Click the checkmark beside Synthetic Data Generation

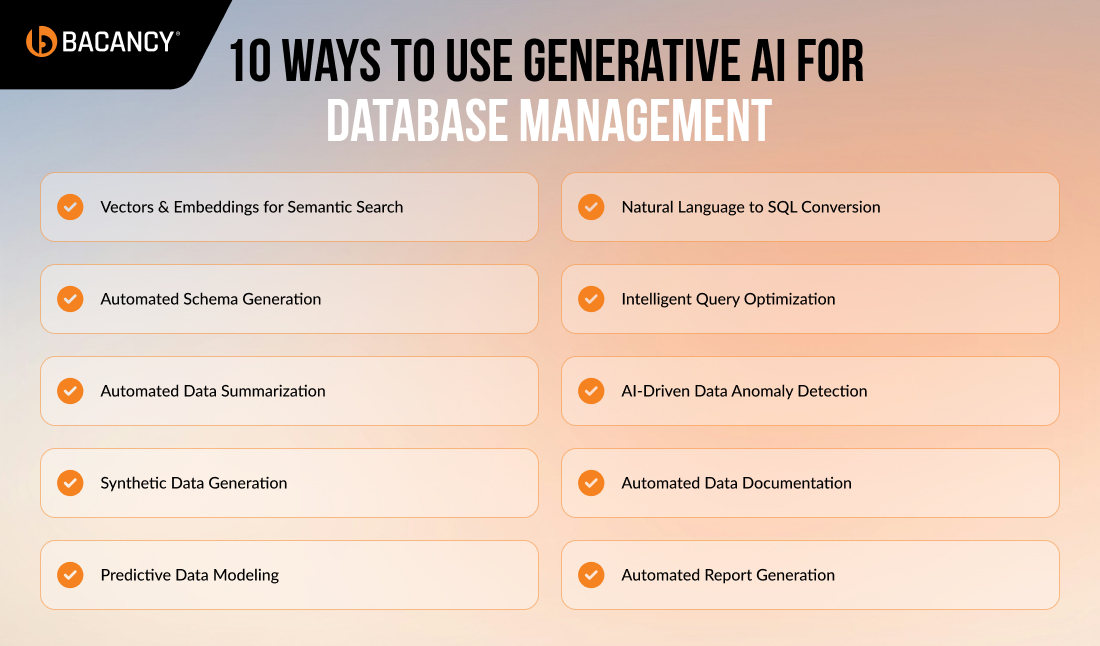pyautogui.click(x=70, y=483)
